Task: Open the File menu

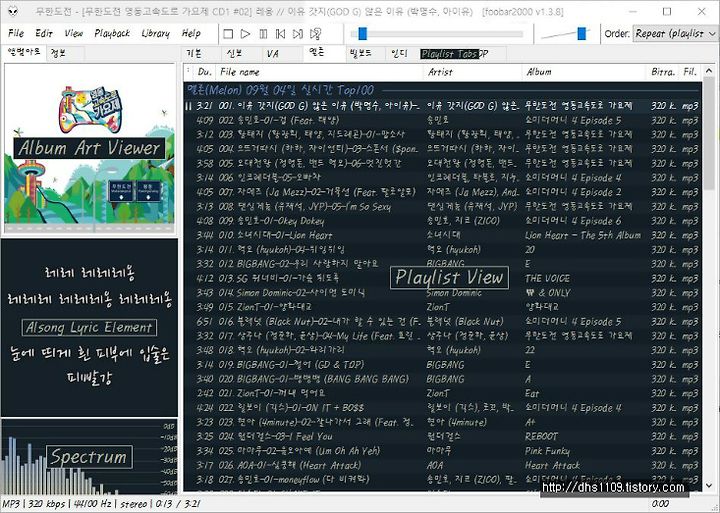Action: pyautogui.click(x=16, y=33)
